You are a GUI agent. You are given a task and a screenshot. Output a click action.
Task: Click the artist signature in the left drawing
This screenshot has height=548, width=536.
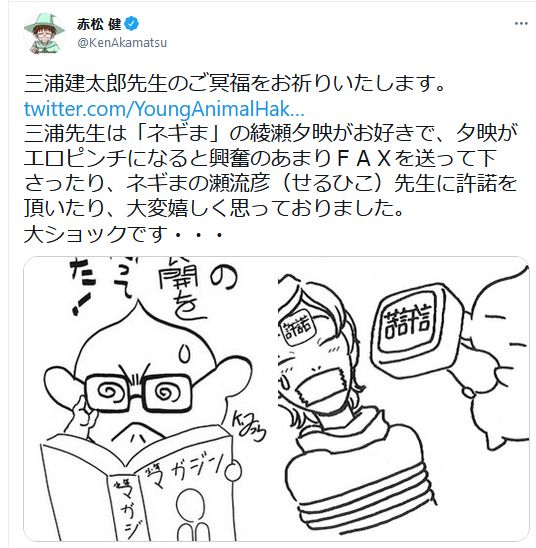click(248, 428)
